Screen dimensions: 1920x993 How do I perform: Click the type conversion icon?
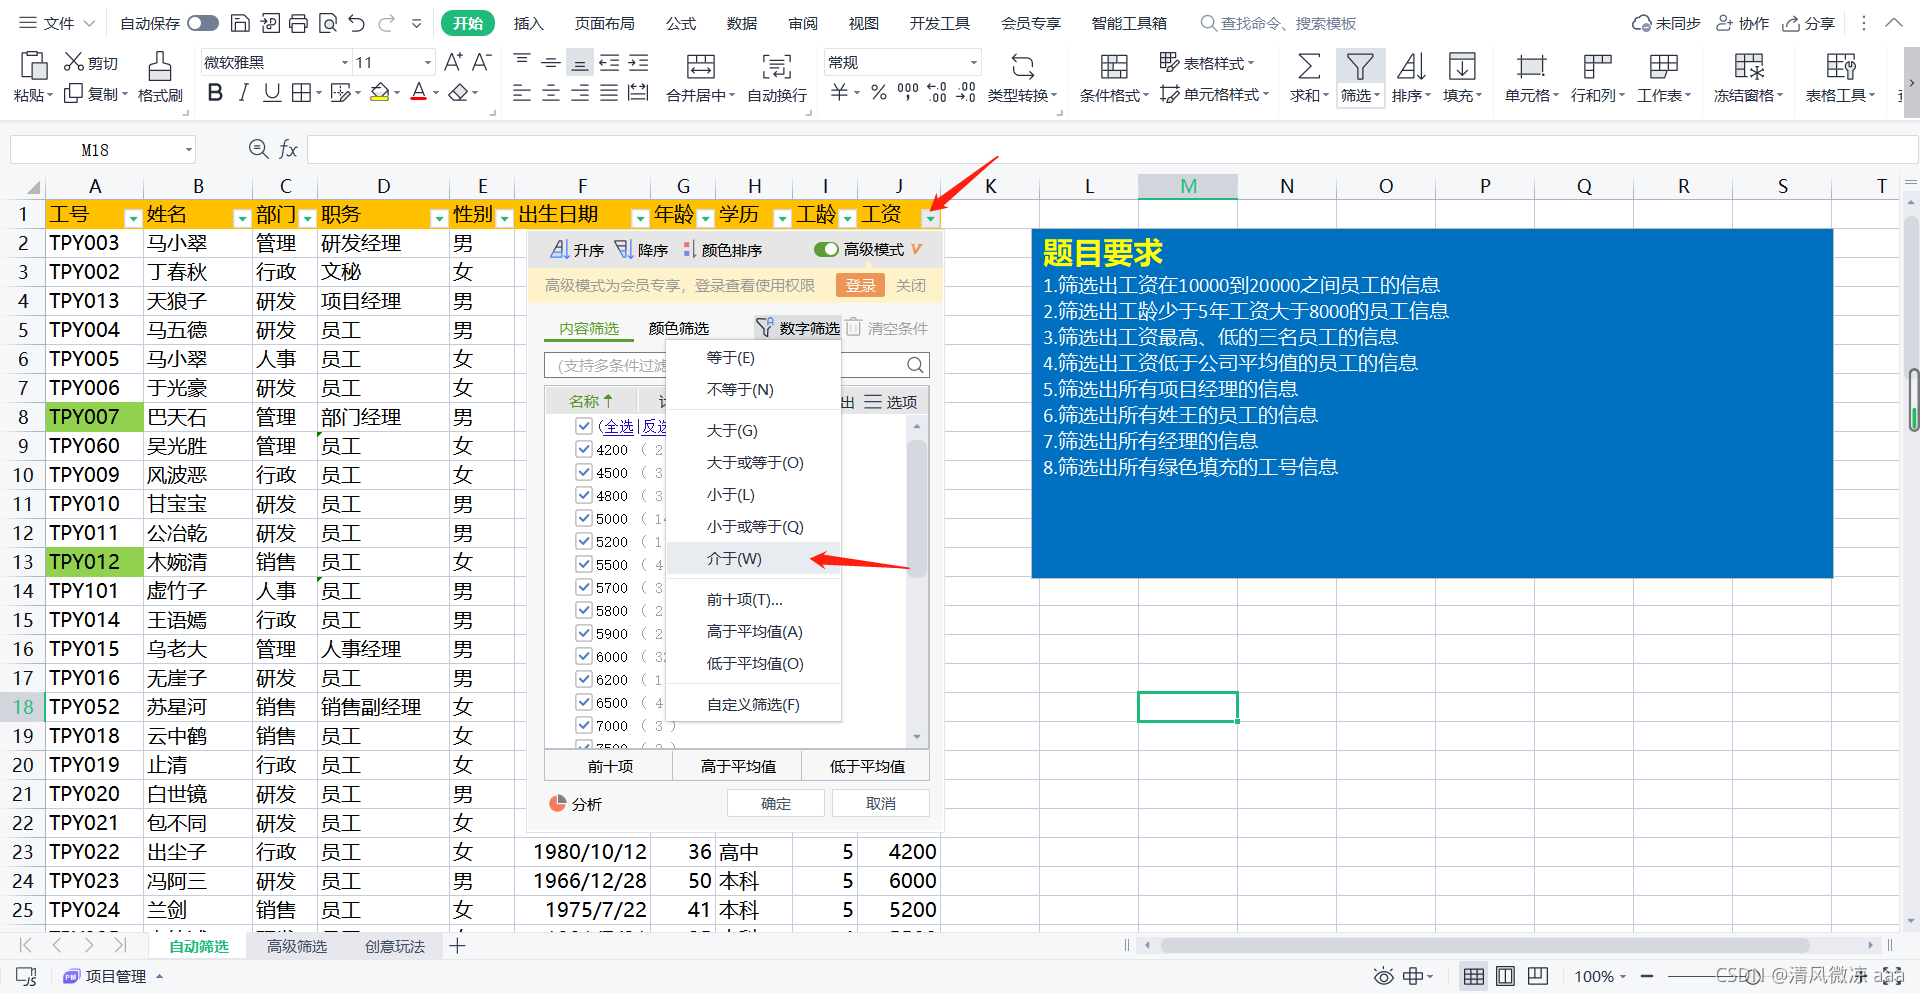coord(1022,66)
